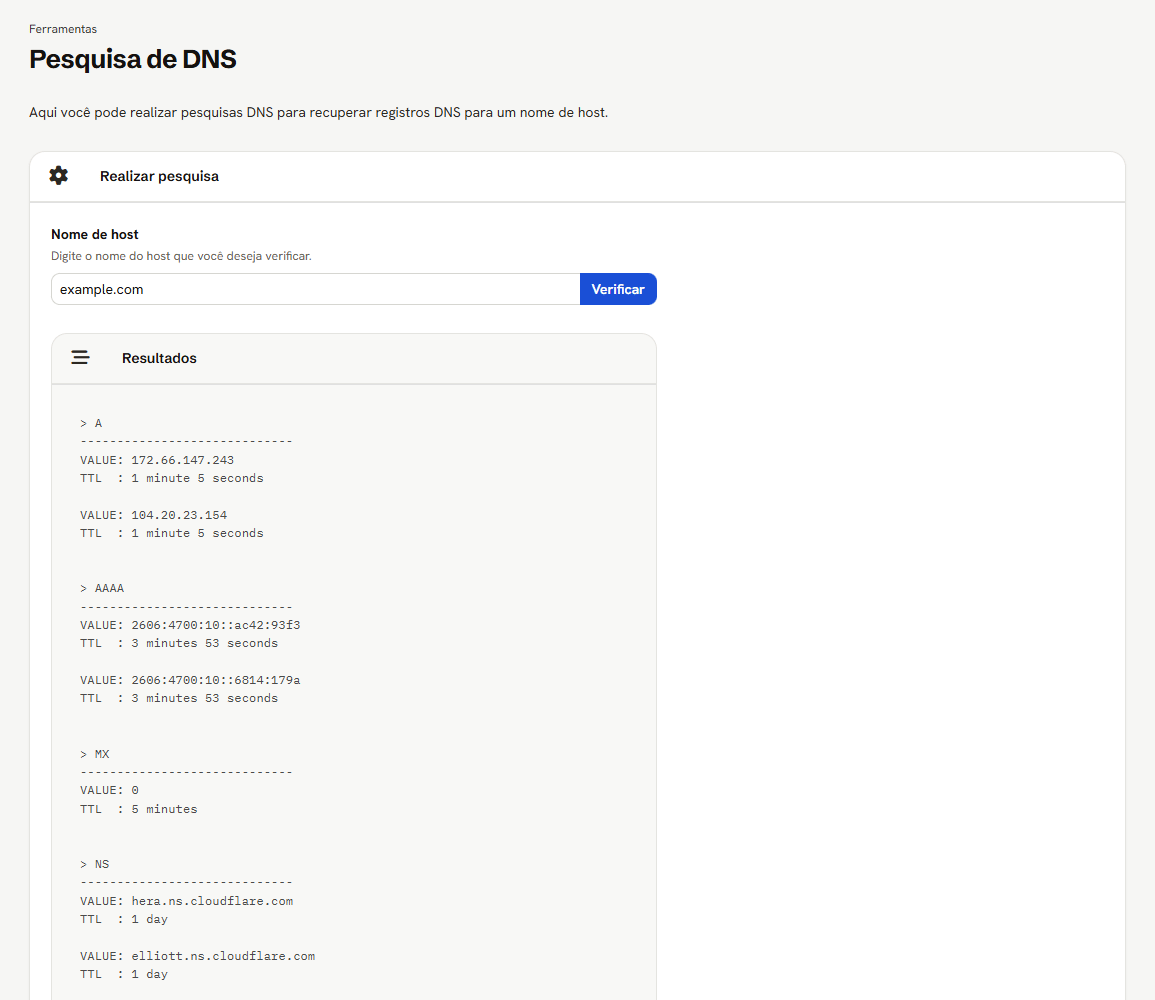The width and height of the screenshot is (1155, 1000).
Task: Click the Resultados panel title
Action: pyautogui.click(x=159, y=358)
